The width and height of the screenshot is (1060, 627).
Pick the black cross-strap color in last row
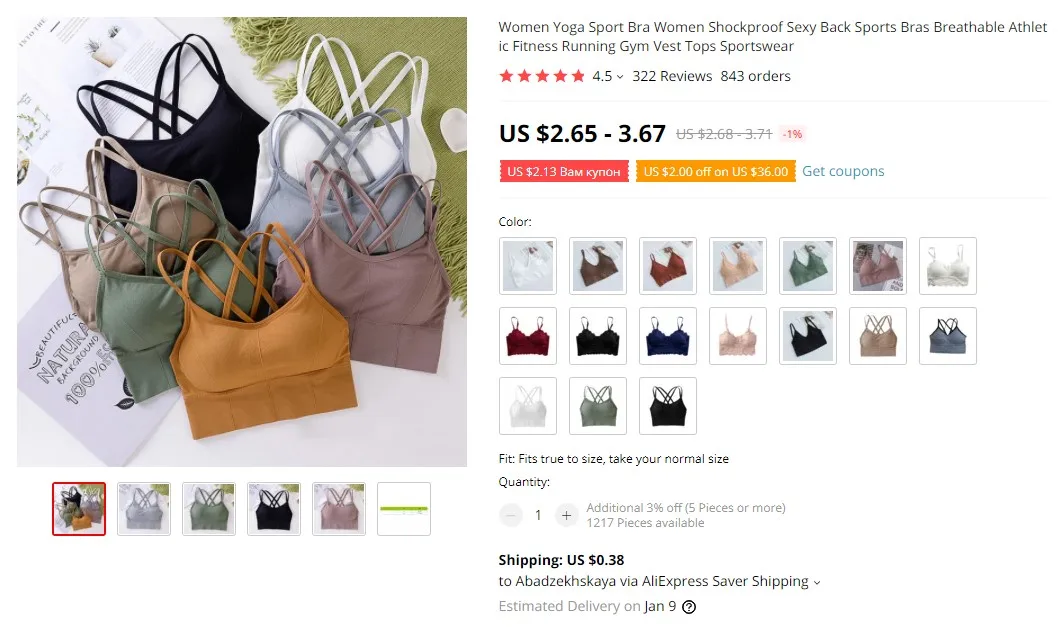pyautogui.click(x=668, y=406)
